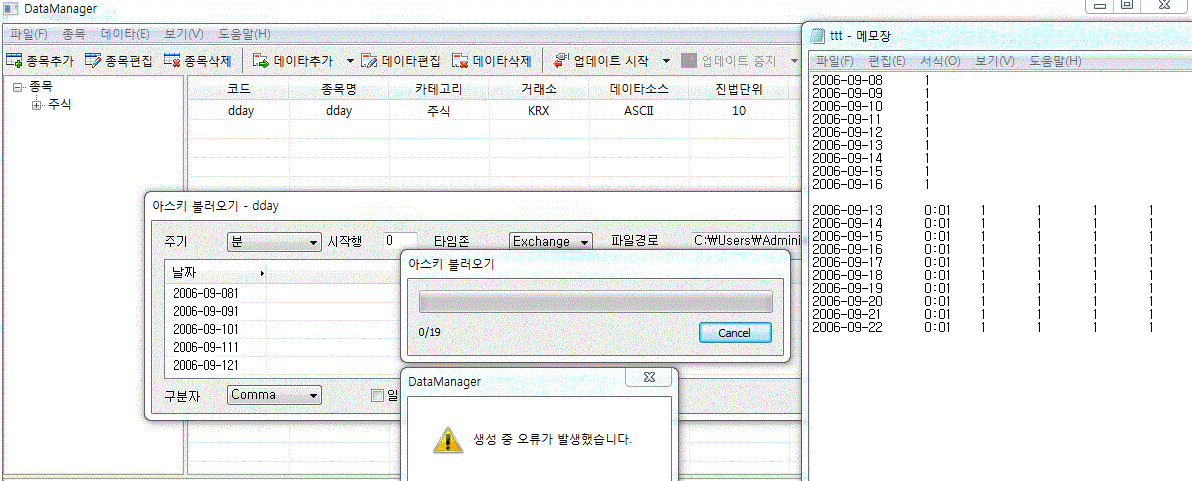
Task: Open the 구분자 dropdown set to Comma
Action: coord(274,395)
